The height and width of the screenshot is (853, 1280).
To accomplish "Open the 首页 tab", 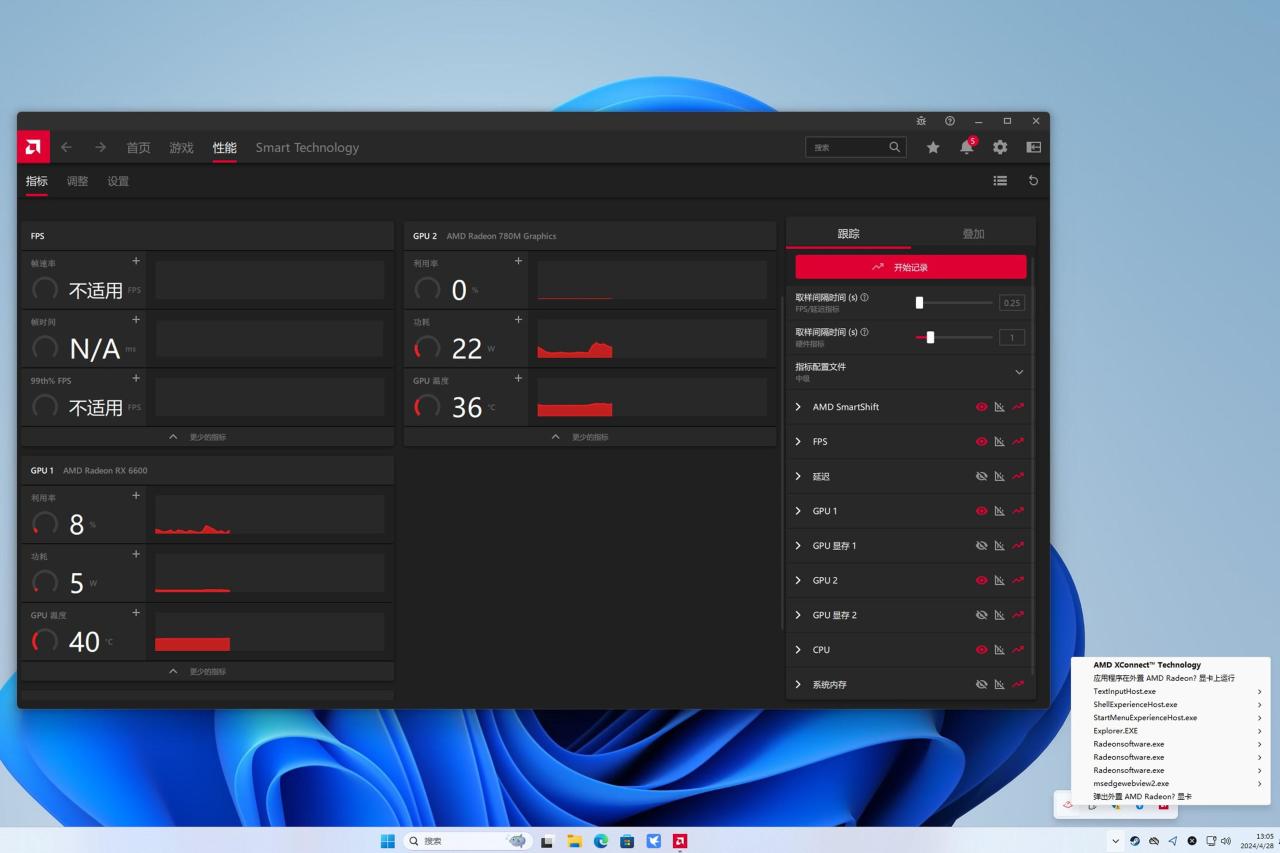I will [x=138, y=147].
